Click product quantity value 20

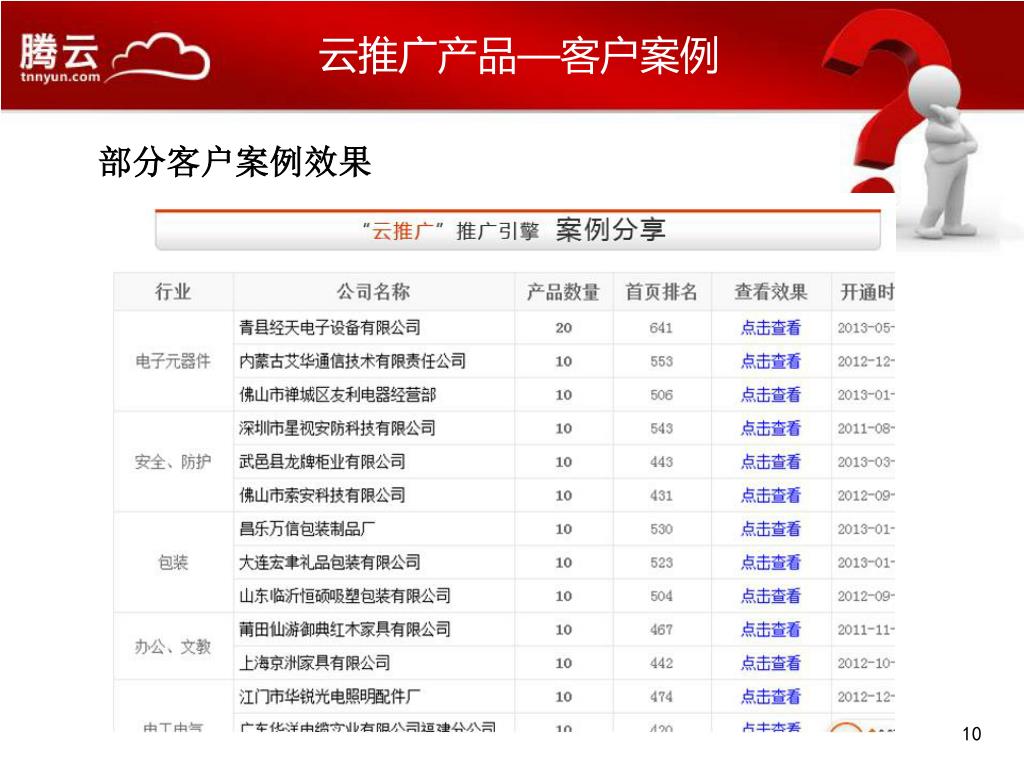564,328
